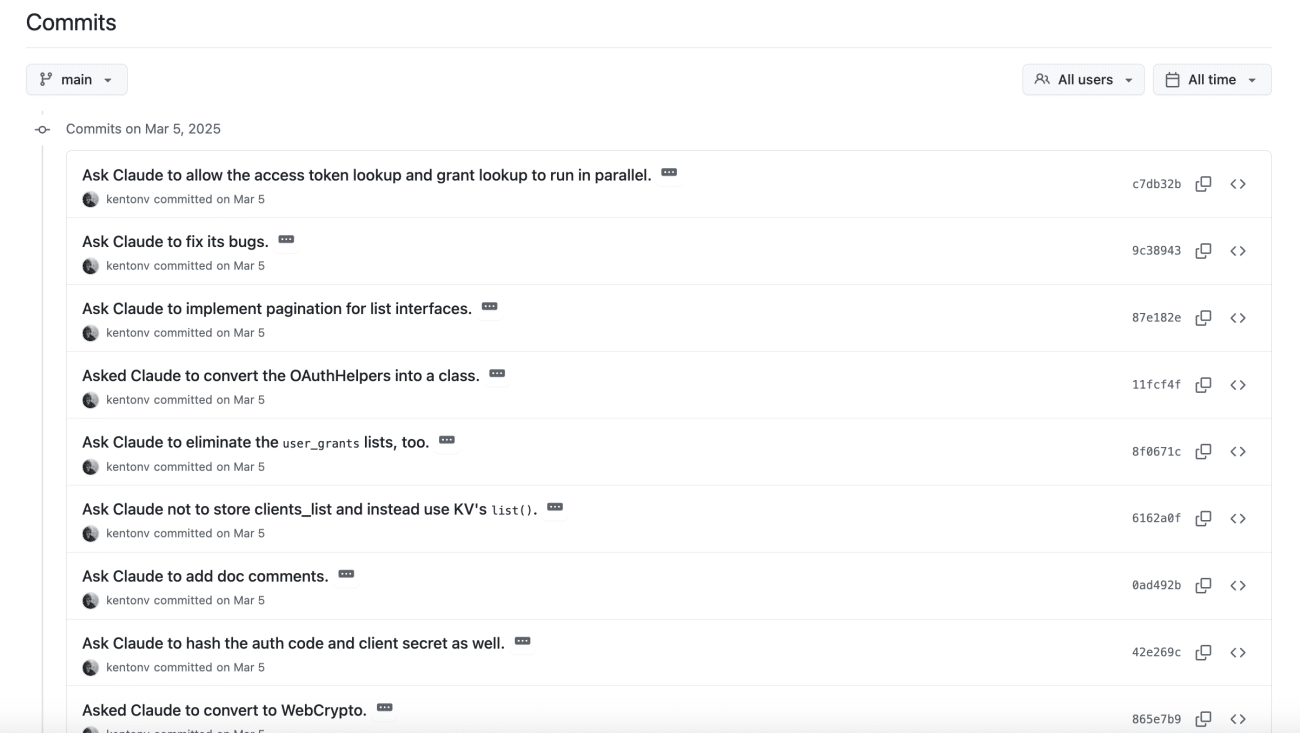Open commit 'Asked Claude to convert to WebCrypto.'
The height and width of the screenshot is (733, 1300).
coord(224,710)
